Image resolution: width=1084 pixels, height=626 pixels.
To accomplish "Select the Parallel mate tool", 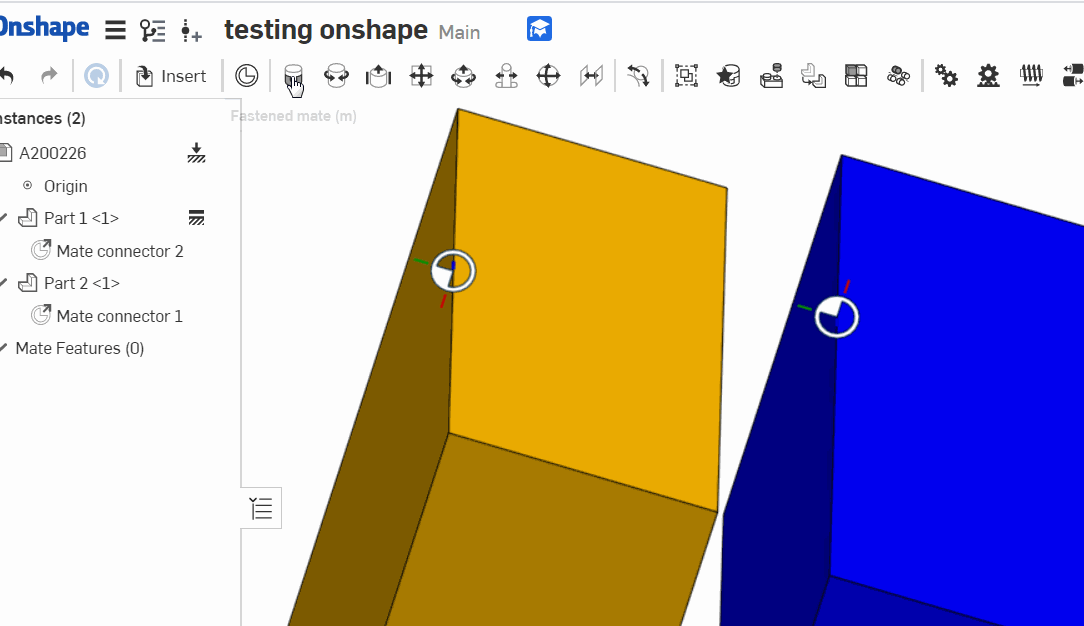I will click(591, 75).
